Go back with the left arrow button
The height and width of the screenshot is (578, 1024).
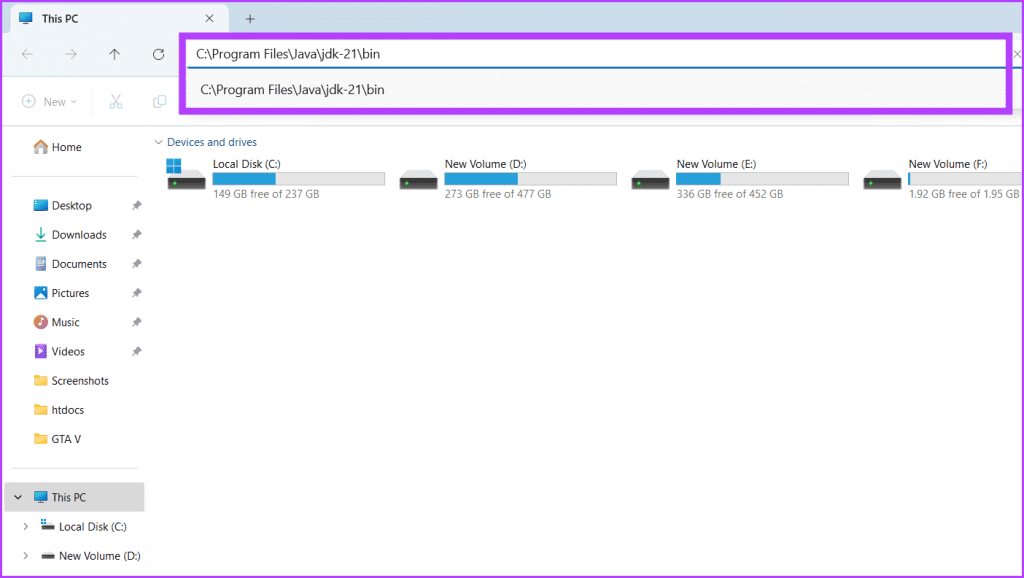point(27,54)
